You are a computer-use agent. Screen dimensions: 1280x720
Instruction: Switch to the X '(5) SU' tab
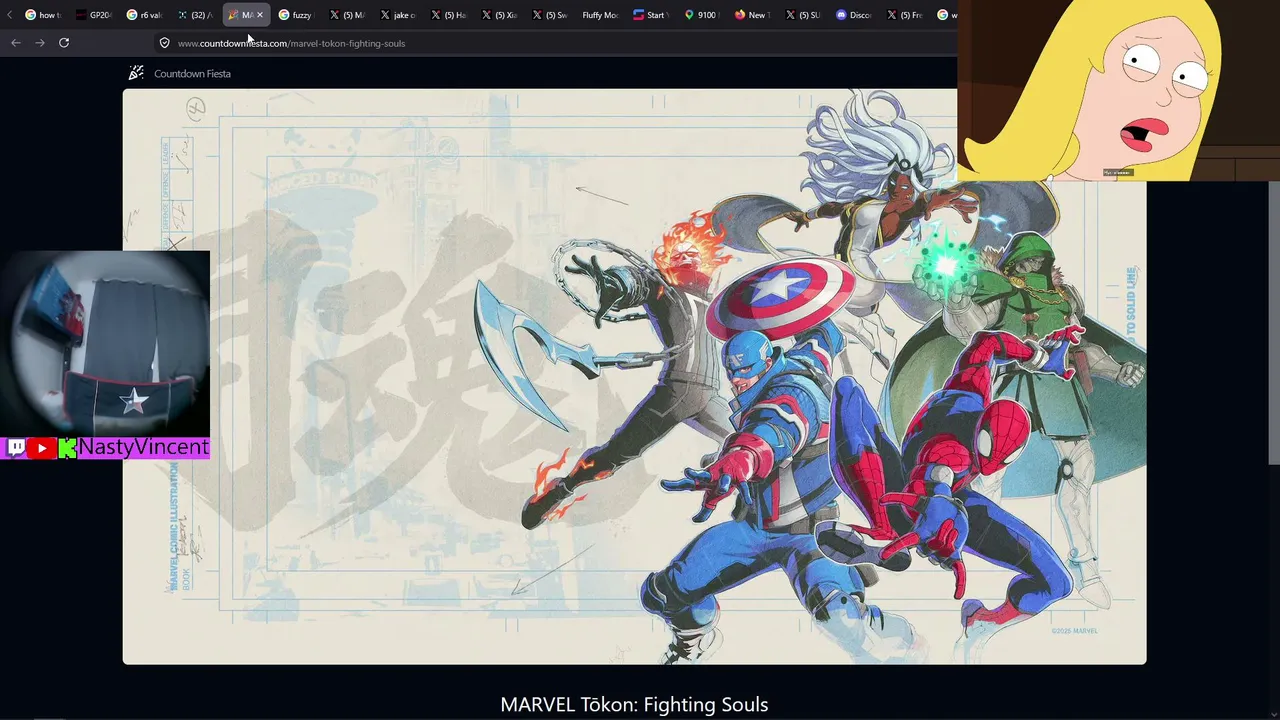(x=803, y=15)
